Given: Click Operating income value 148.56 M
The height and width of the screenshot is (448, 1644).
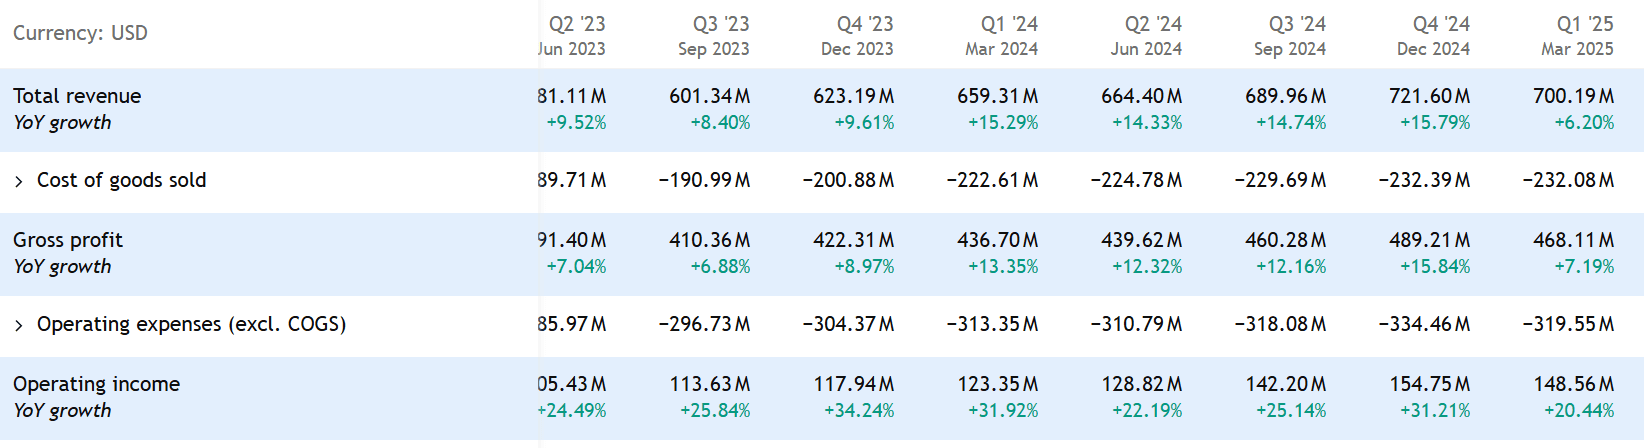Looking at the screenshot, I should pos(1572,384).
